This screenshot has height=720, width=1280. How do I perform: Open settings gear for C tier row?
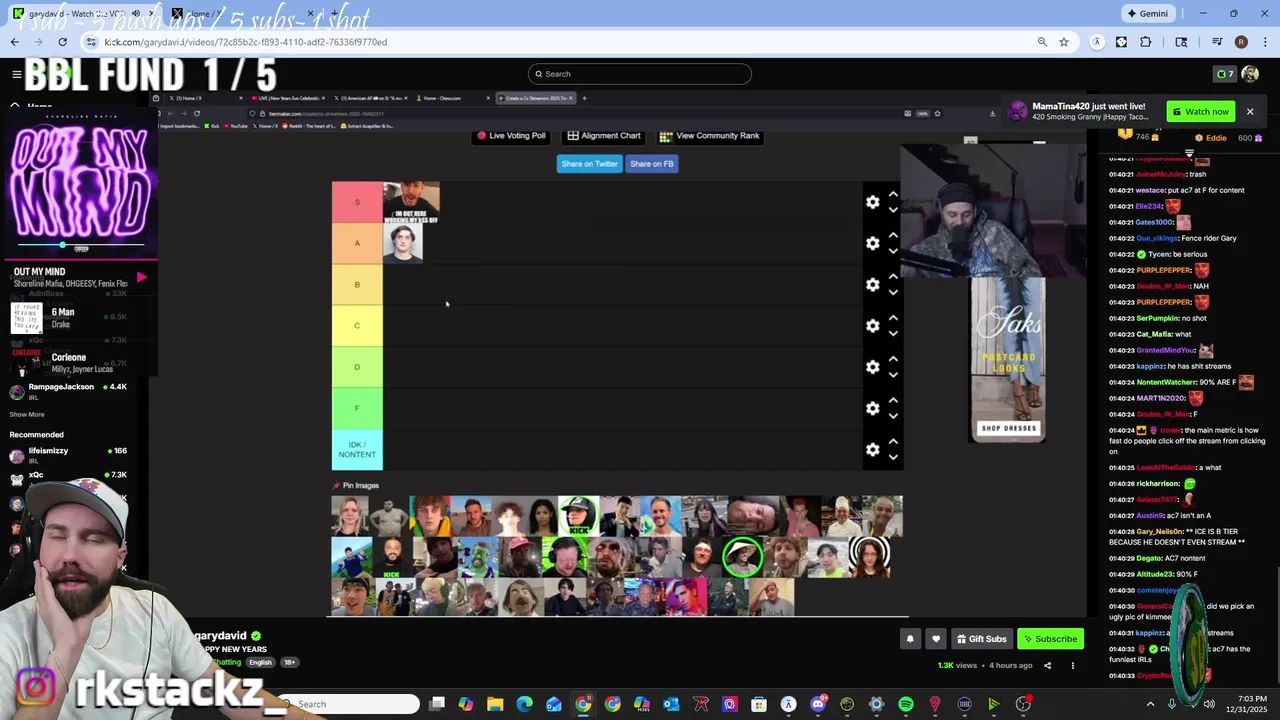(x=873, y=326)
